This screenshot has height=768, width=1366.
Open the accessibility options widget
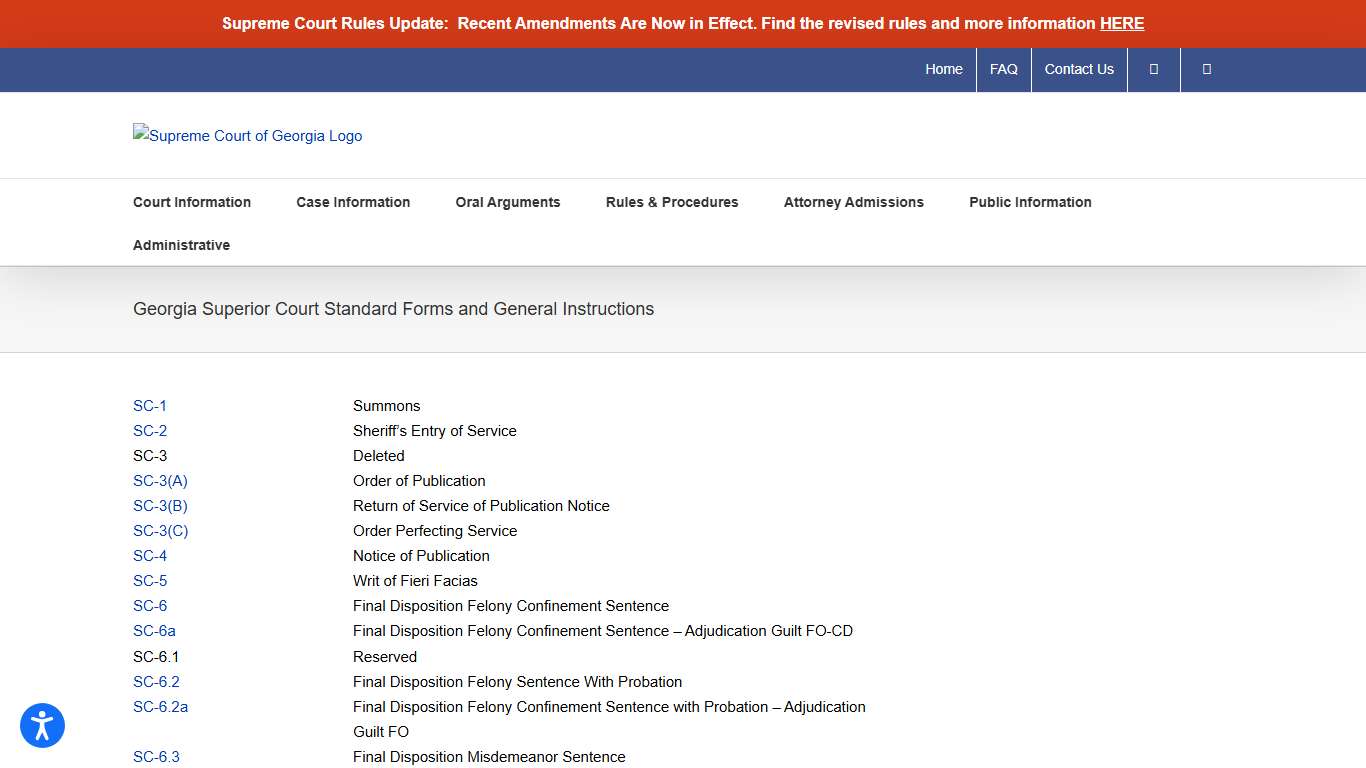pos(42,725)
